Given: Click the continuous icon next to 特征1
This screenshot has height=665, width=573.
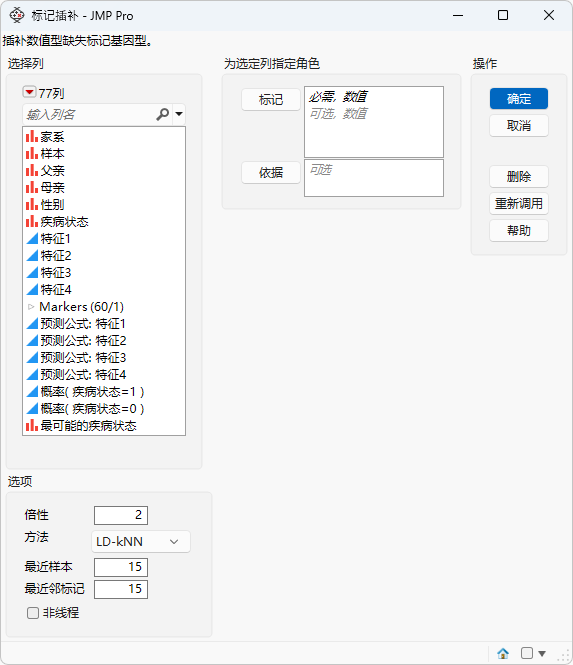Looking at the screenshot, I should 32,239.
